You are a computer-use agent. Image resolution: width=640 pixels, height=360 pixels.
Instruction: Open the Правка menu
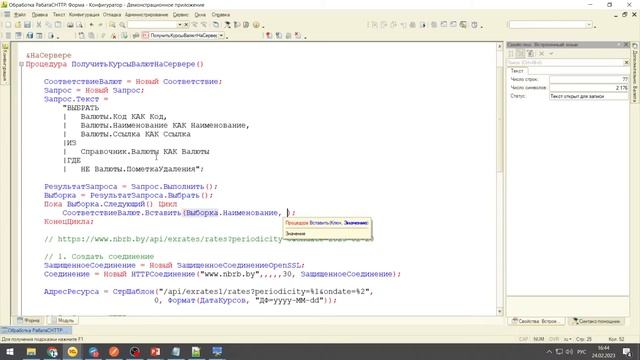tap(40, 15)
